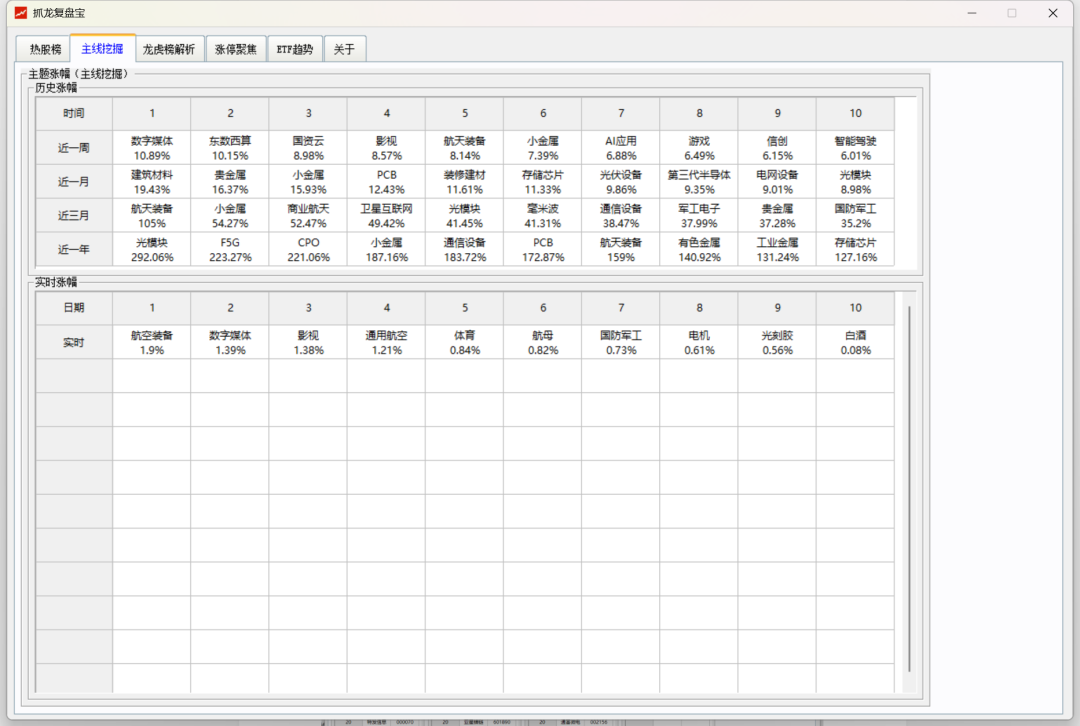The width and height of the screenshot is (1080, 726).
Task: Click the 日期 header in 实时涨幅 table
Action: 74,308
